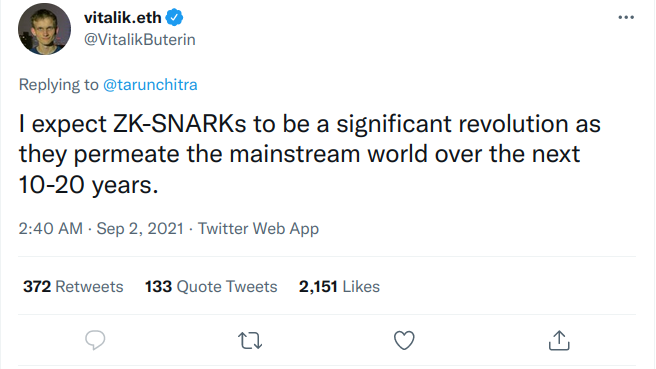Open the share upload-arrow icon

tap(559, 340)
